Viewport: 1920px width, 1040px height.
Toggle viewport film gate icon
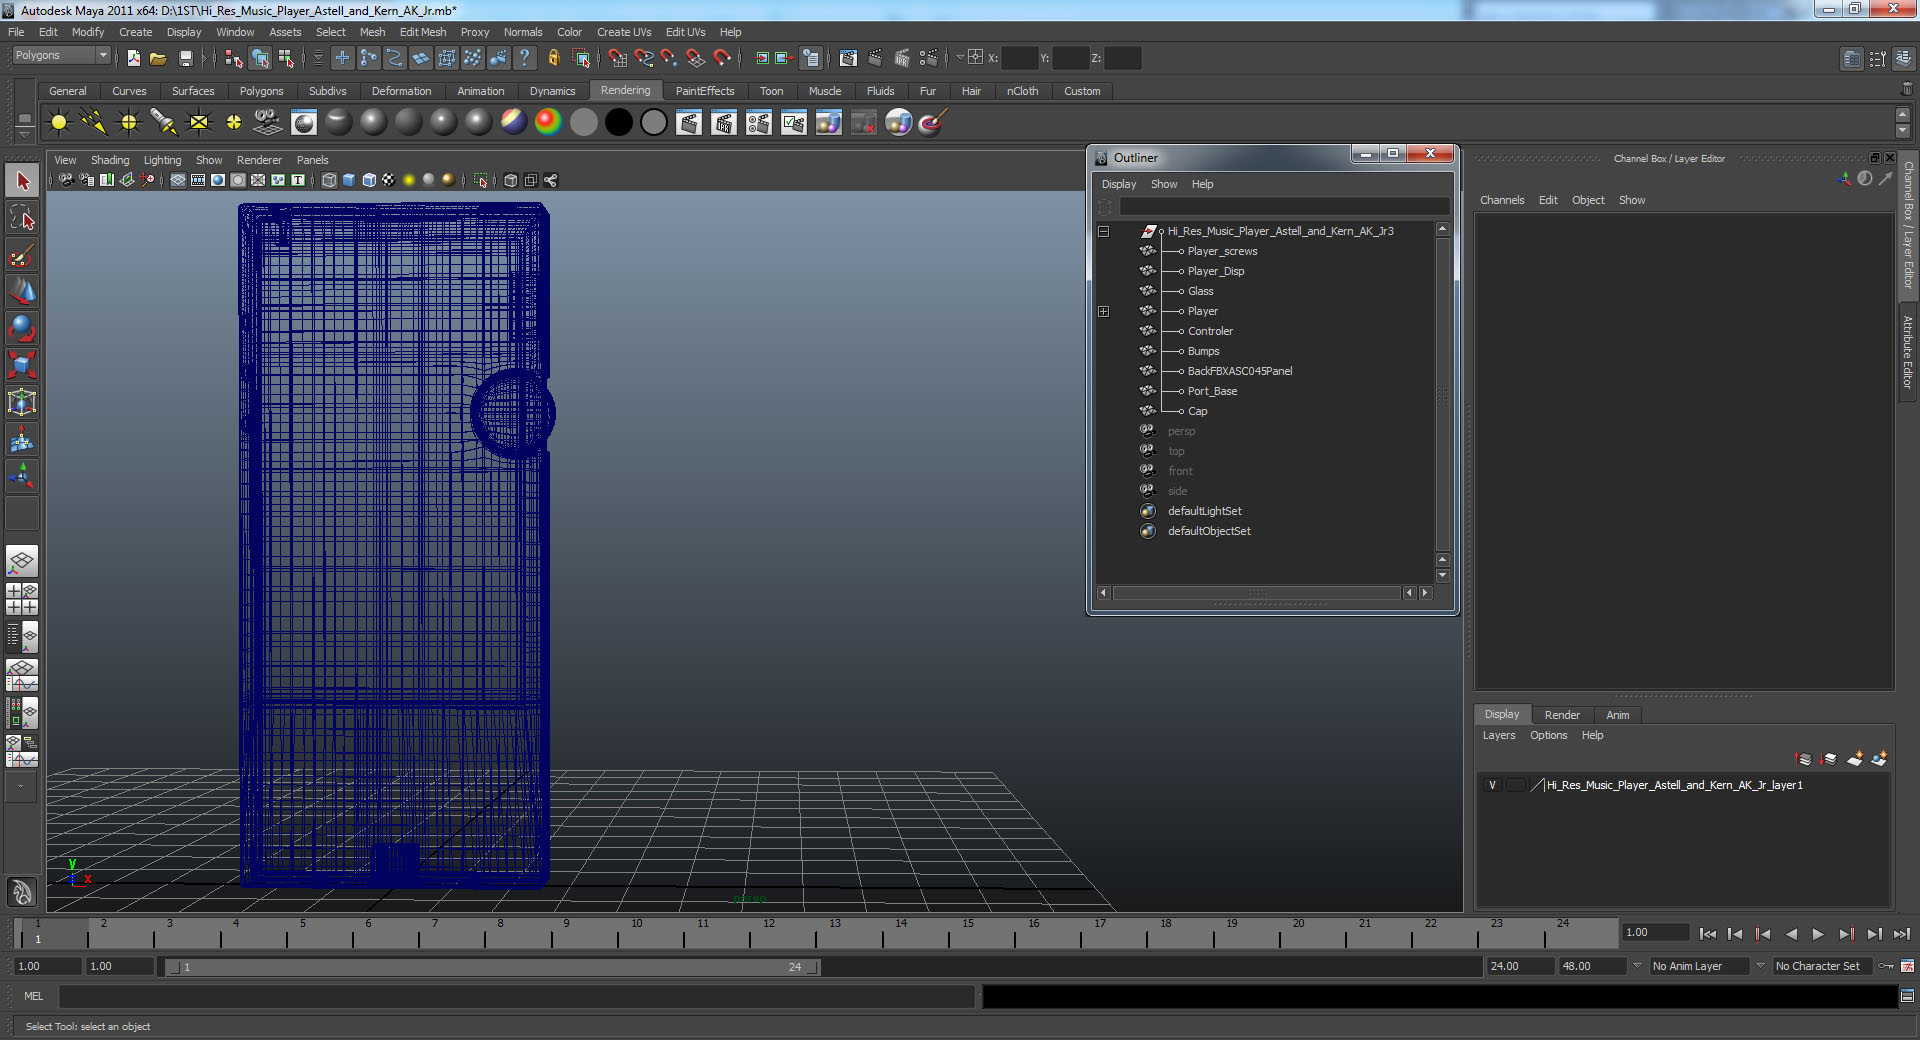[x=198, y=180]
